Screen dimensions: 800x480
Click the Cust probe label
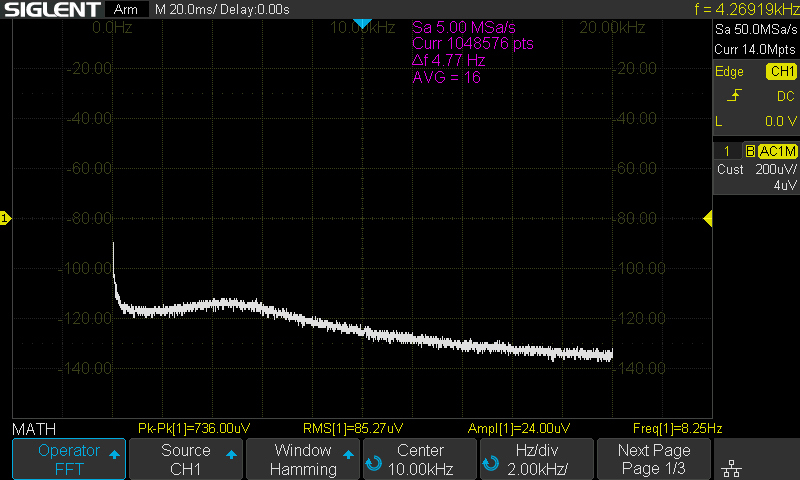[x=730, y=169]
